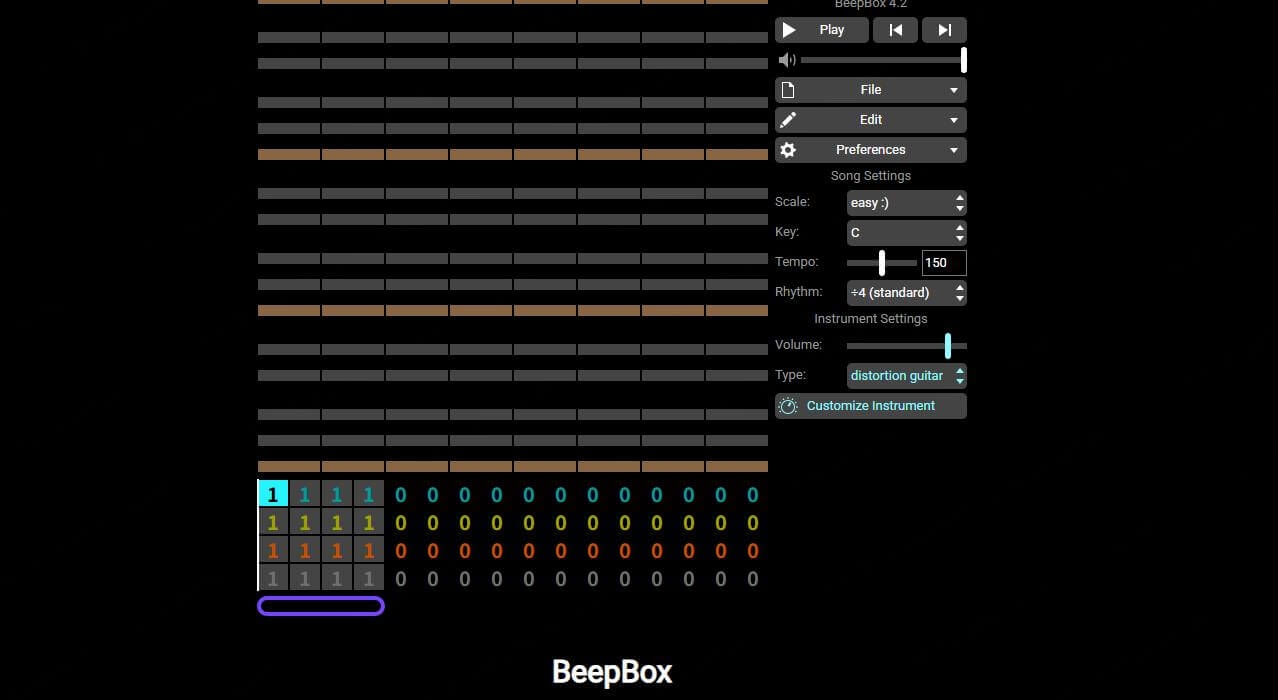Select the highlighted cyan pattern 1 cell
The height and width of the screenshot is (700, 1278).
pos(273,494)
